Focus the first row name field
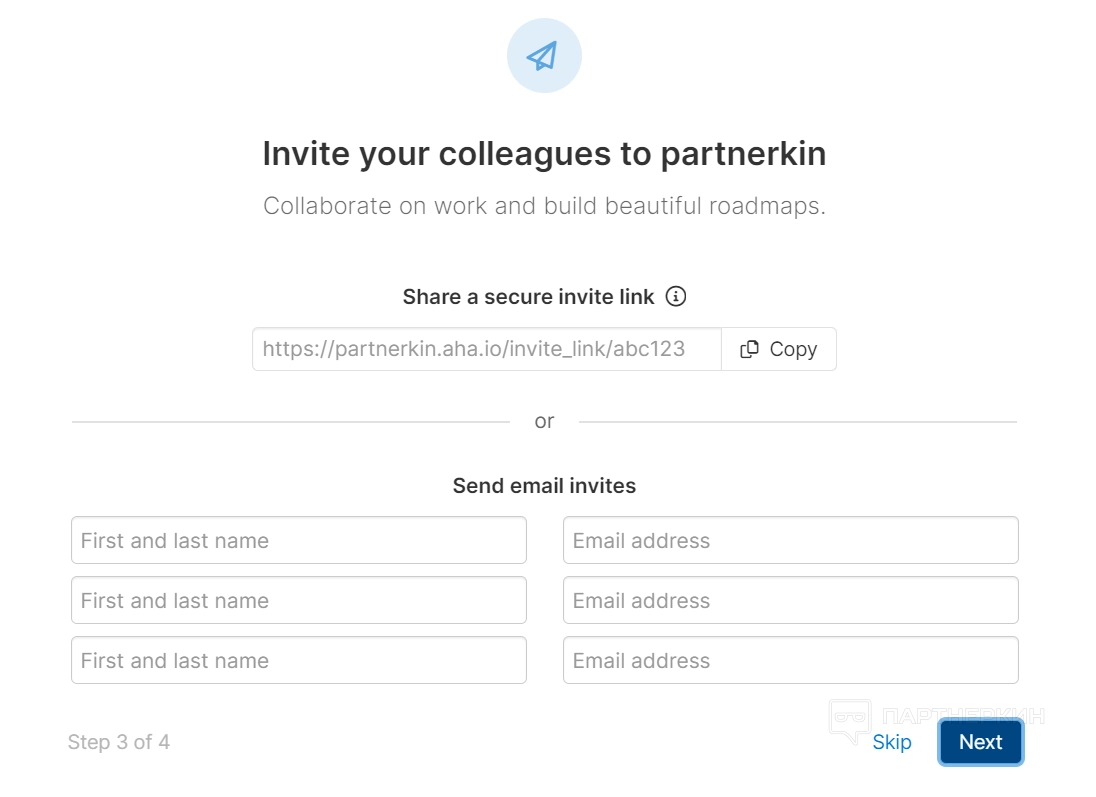 pos(298,540)
